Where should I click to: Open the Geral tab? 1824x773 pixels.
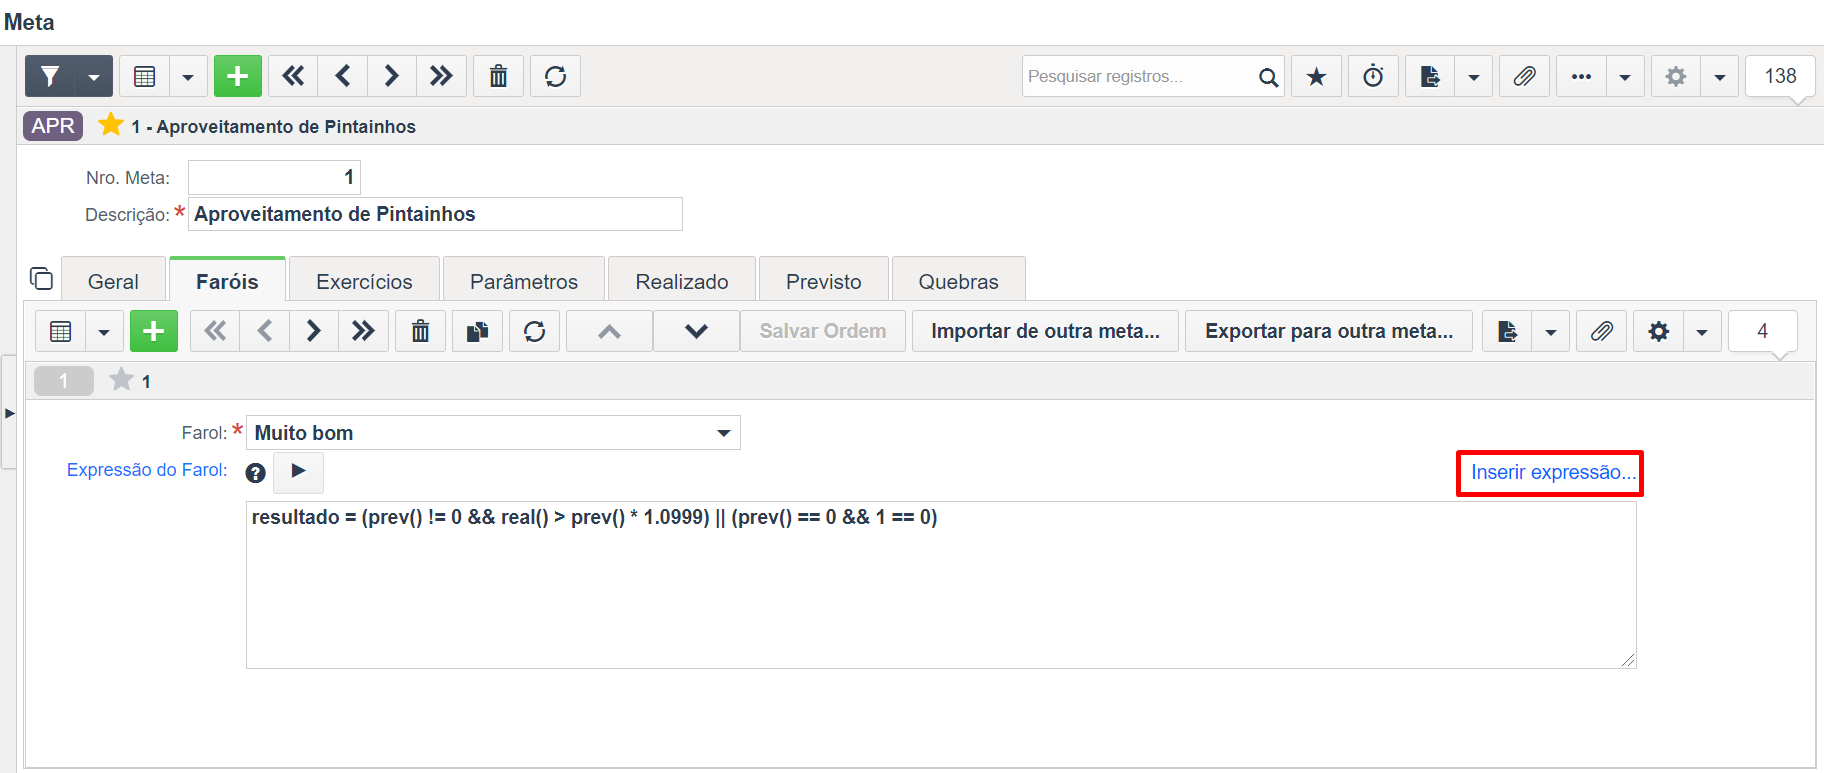[x=113, y=281]
